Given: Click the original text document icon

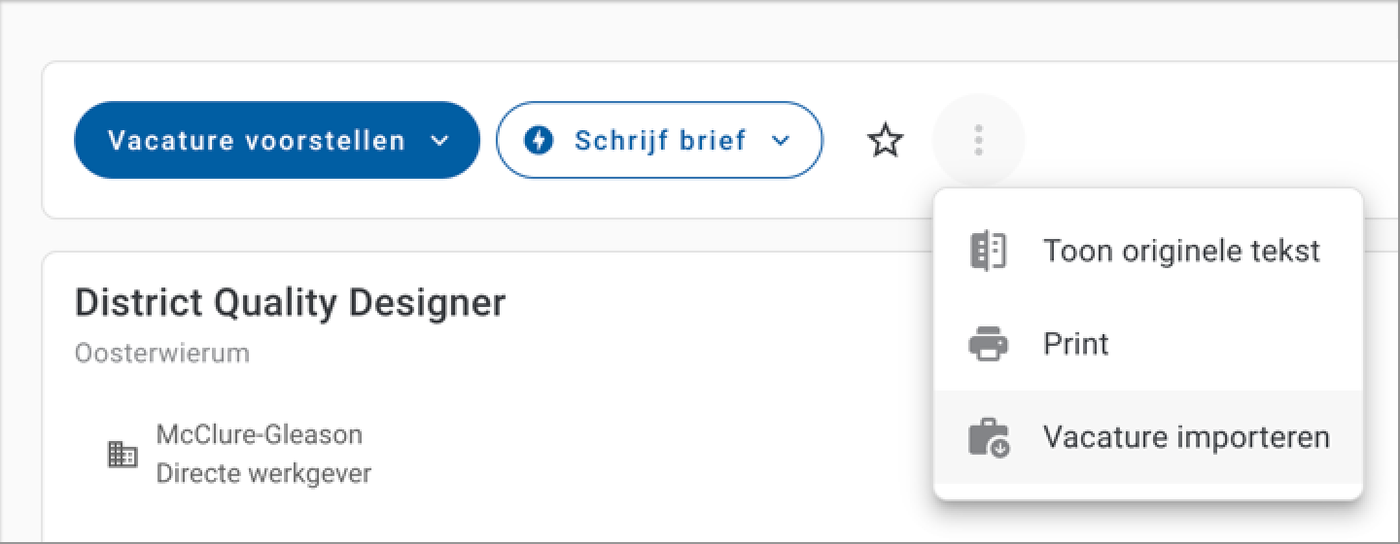Looking at the screenshot, I should 989,250.
